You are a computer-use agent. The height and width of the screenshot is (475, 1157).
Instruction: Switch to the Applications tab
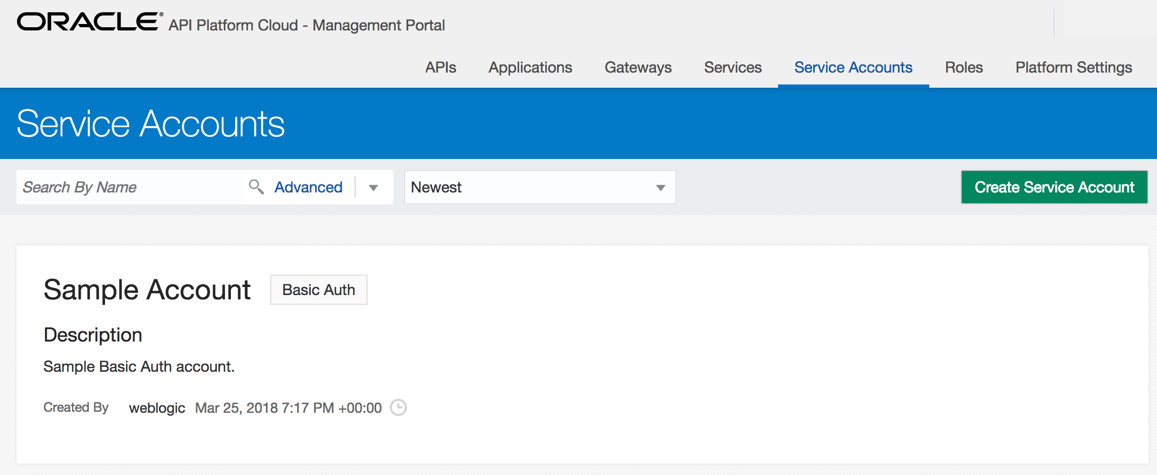pos(530,68)
